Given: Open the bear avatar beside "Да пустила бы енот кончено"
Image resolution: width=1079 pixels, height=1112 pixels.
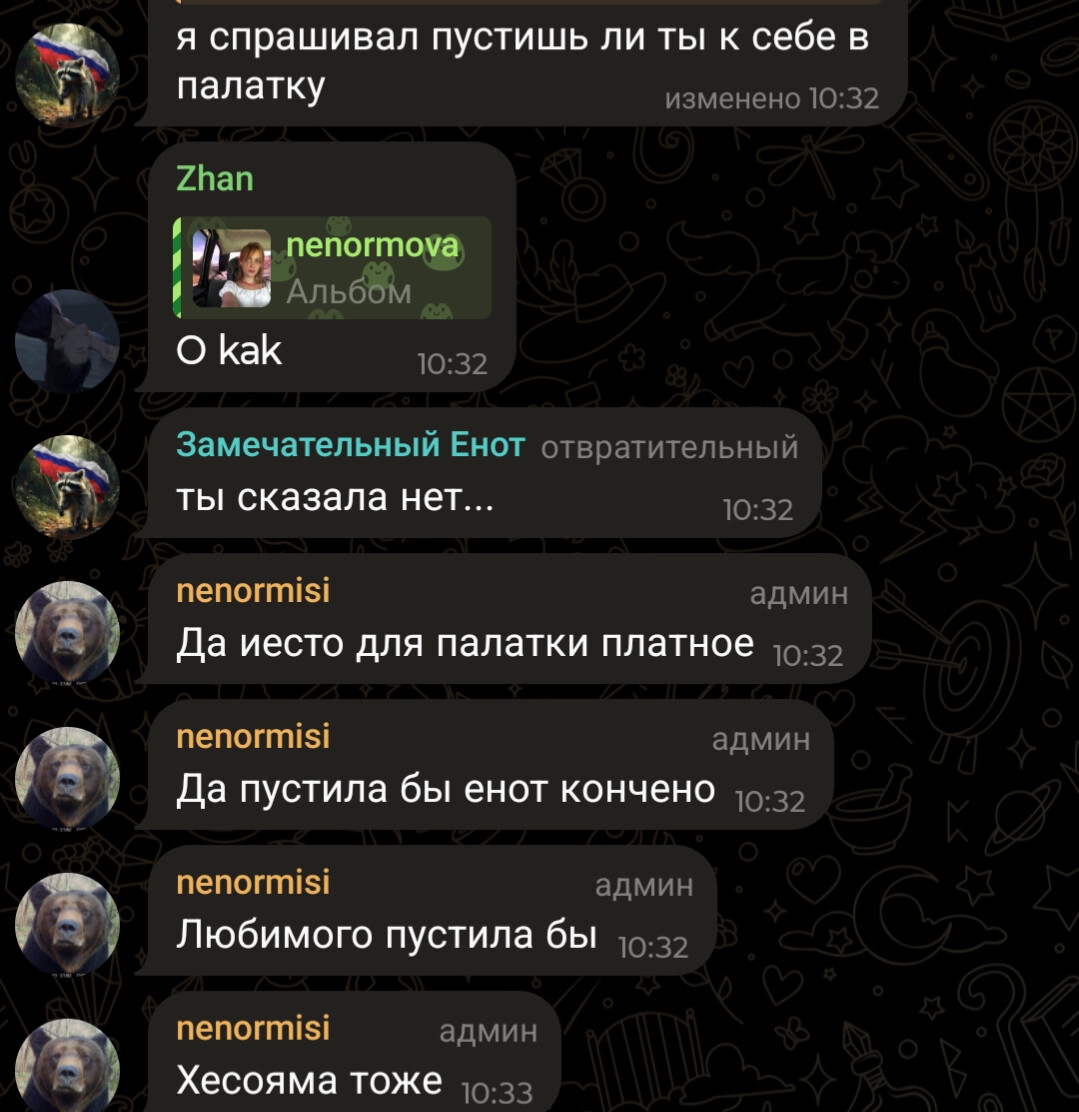Looking at the screenshot, I should [67, 779].
